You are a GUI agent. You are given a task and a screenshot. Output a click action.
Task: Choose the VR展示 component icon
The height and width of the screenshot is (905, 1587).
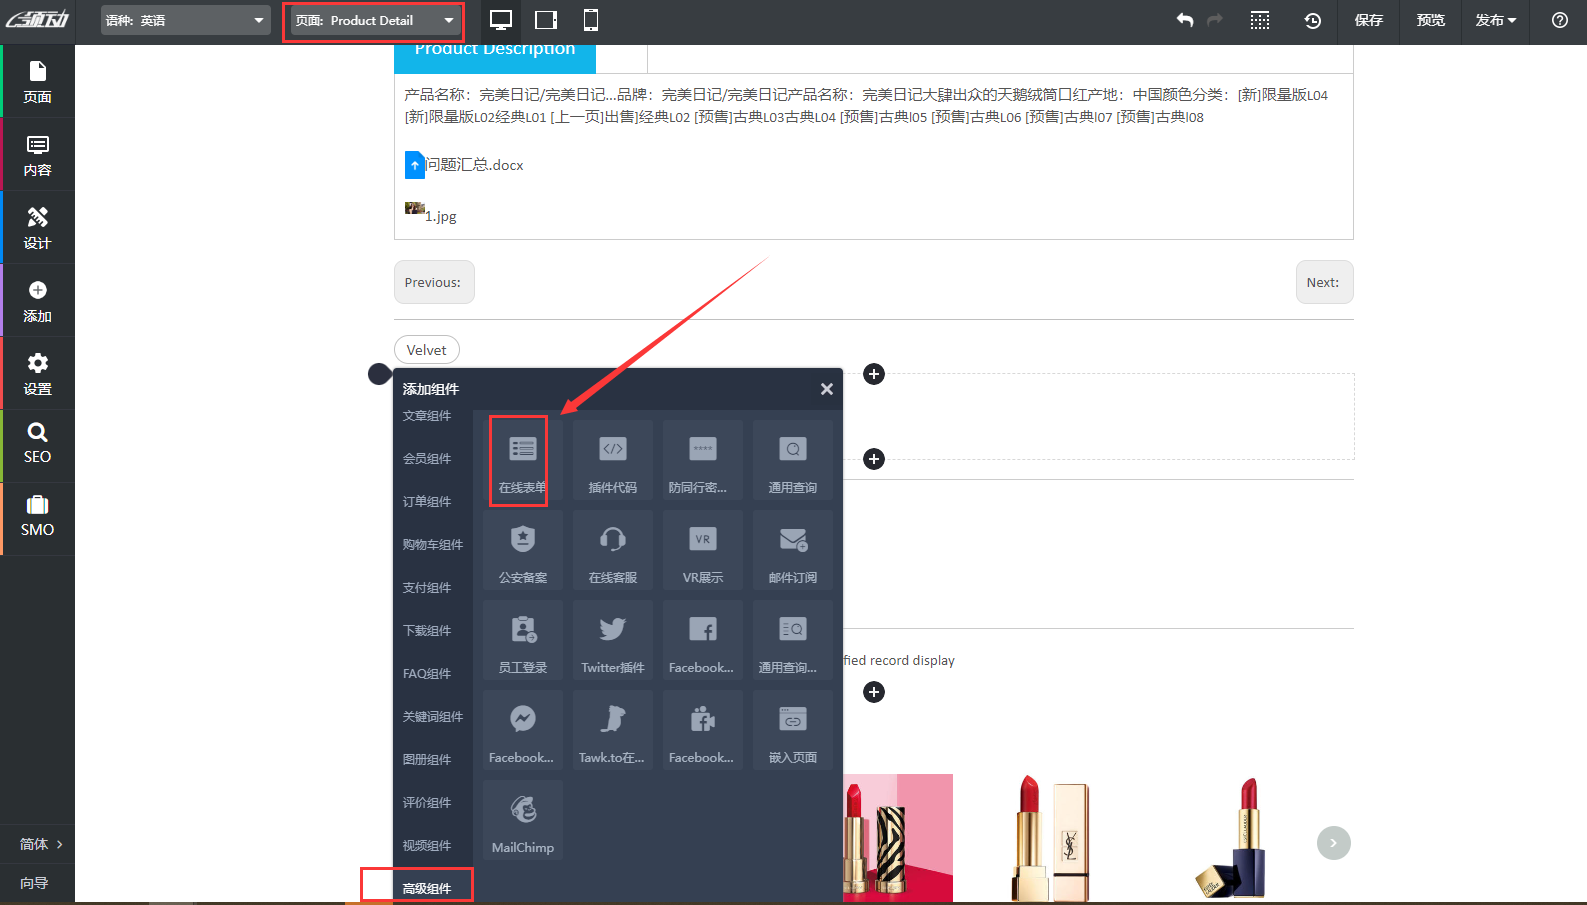(x=702, y=550)
